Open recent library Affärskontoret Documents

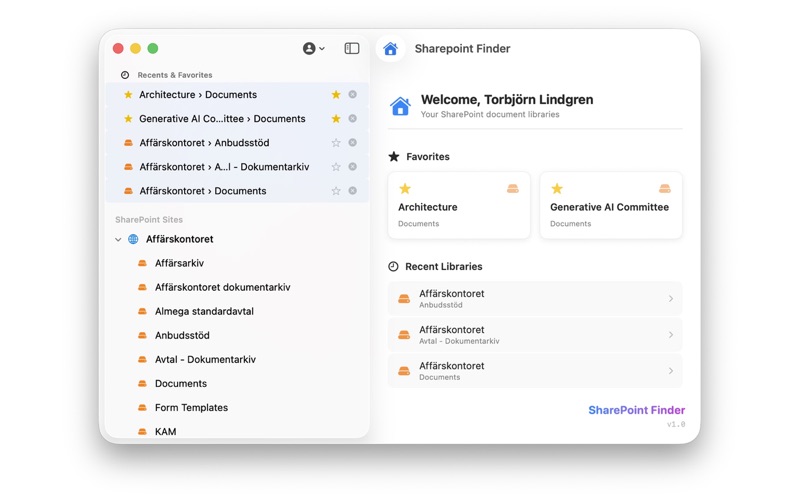535,371
